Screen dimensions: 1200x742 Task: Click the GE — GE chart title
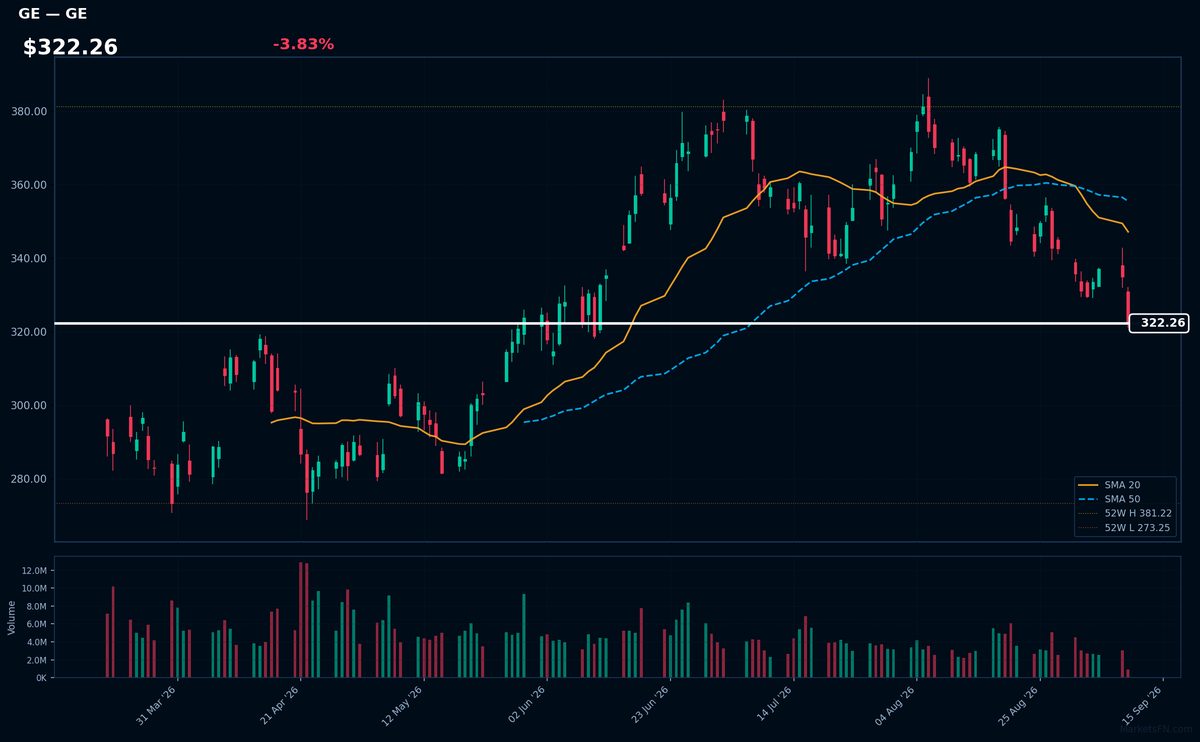pyautogui.click(x=52, y=14)
